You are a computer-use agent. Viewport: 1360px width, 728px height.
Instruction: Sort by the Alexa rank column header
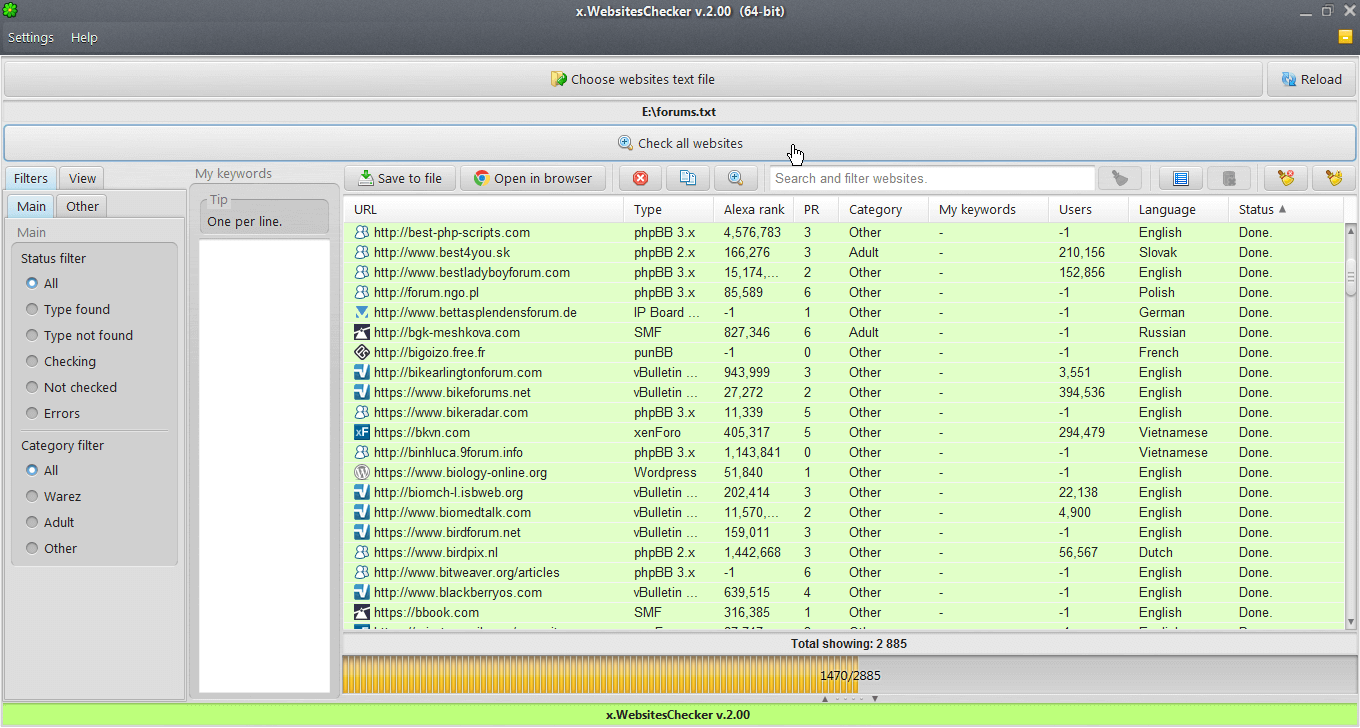point(754,209)
